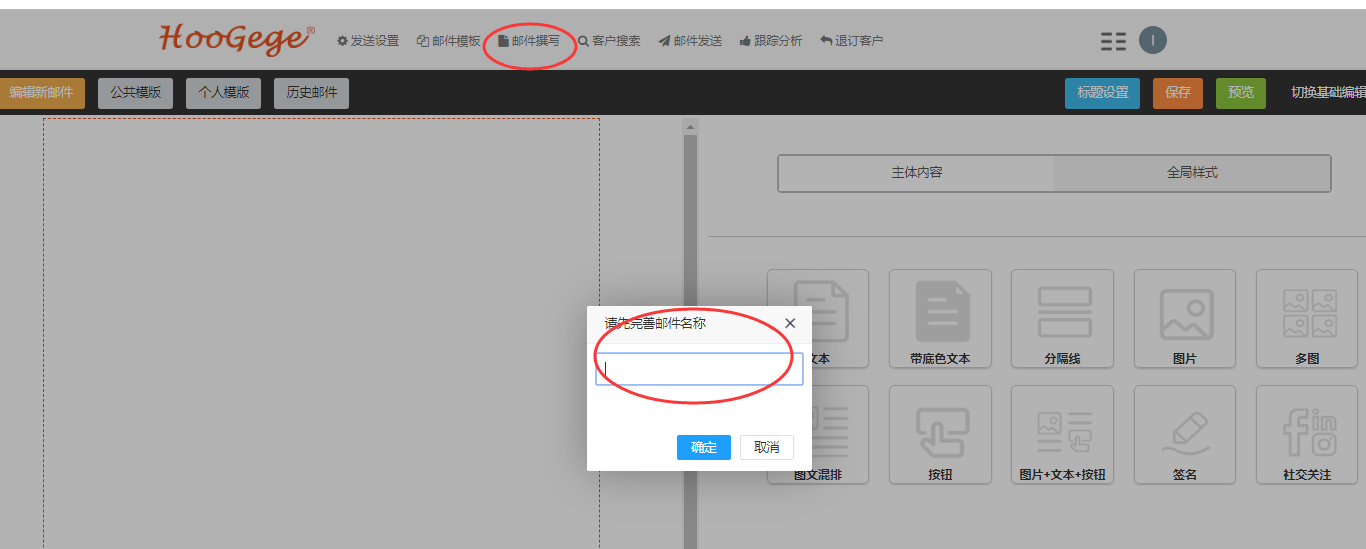Insert the 签名 signature block
1366x549 pixels.
click(x=1185, y=432)
